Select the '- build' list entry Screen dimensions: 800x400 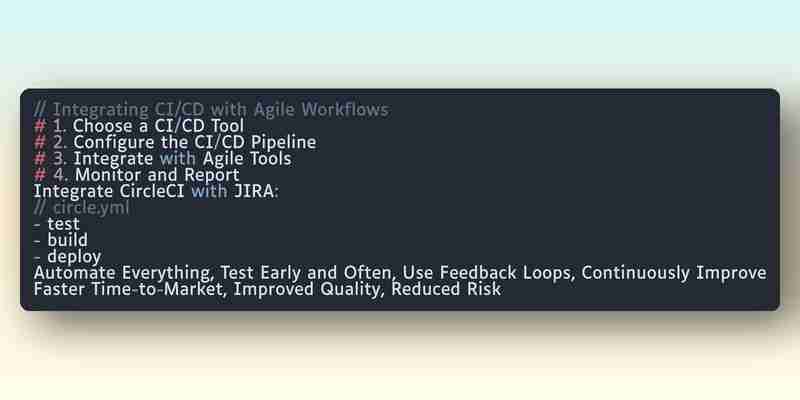pyautogui.click(x=61, y=240)
